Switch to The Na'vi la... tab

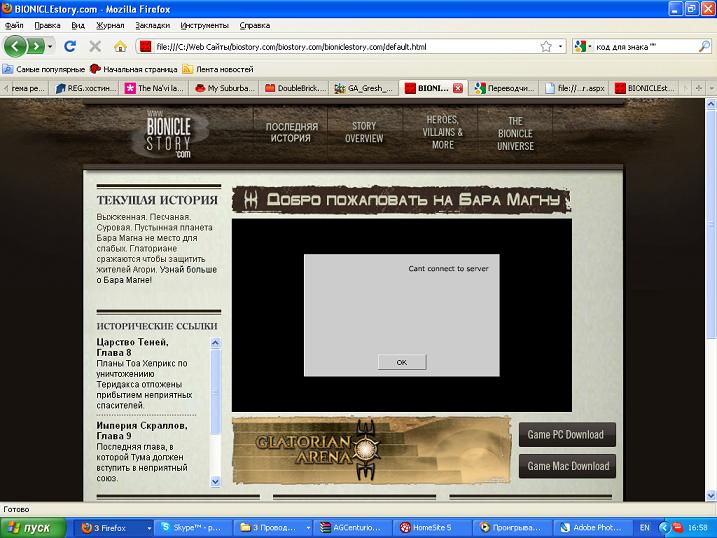(x=155, y=88)
